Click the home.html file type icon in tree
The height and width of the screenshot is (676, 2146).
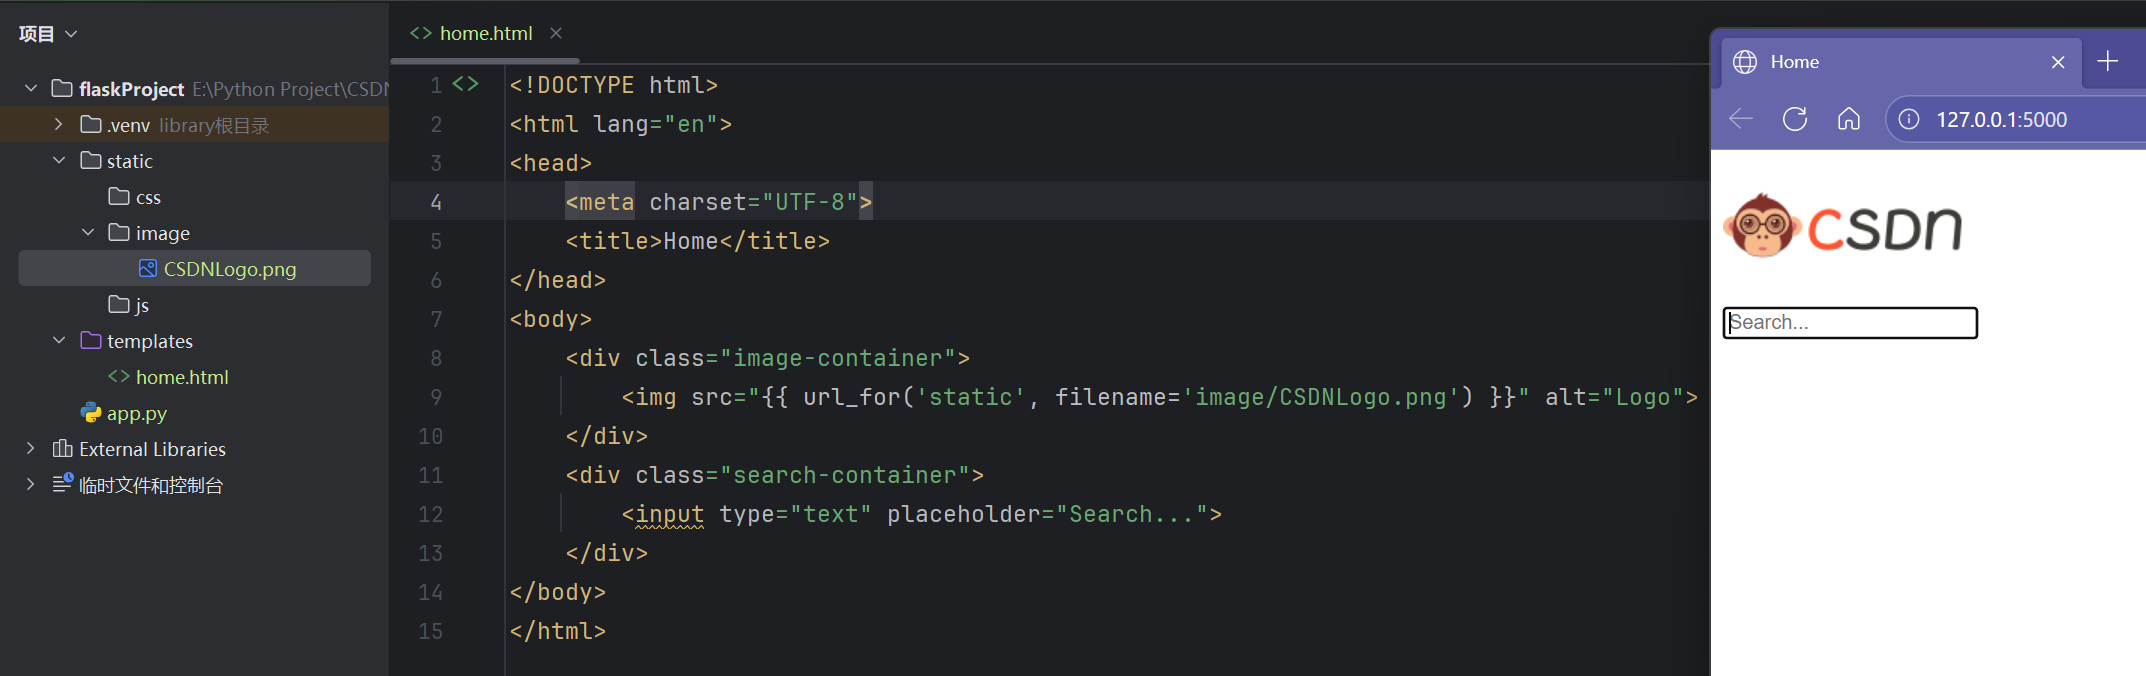[119, 377]
